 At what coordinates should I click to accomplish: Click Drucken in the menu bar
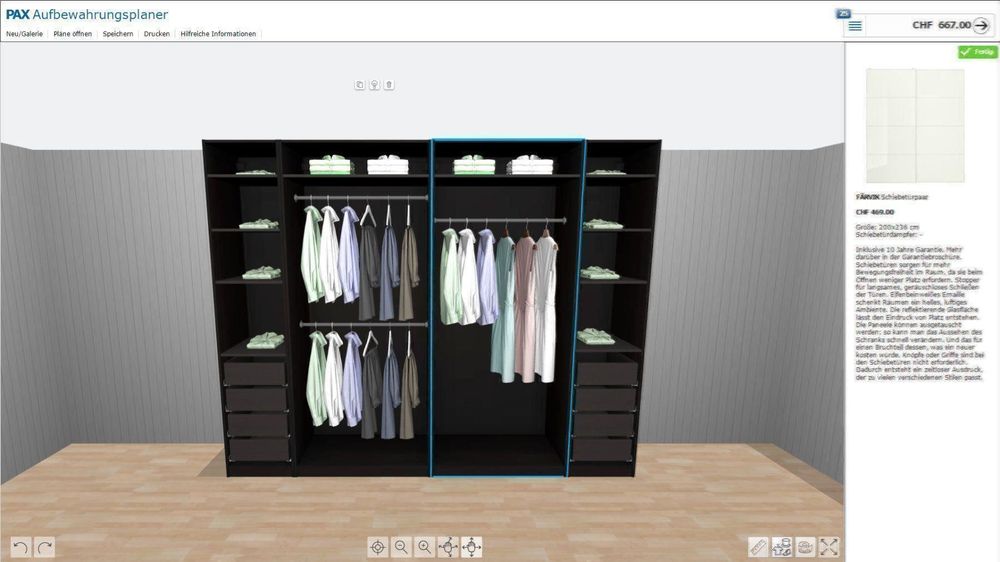[x=156, y=34]
